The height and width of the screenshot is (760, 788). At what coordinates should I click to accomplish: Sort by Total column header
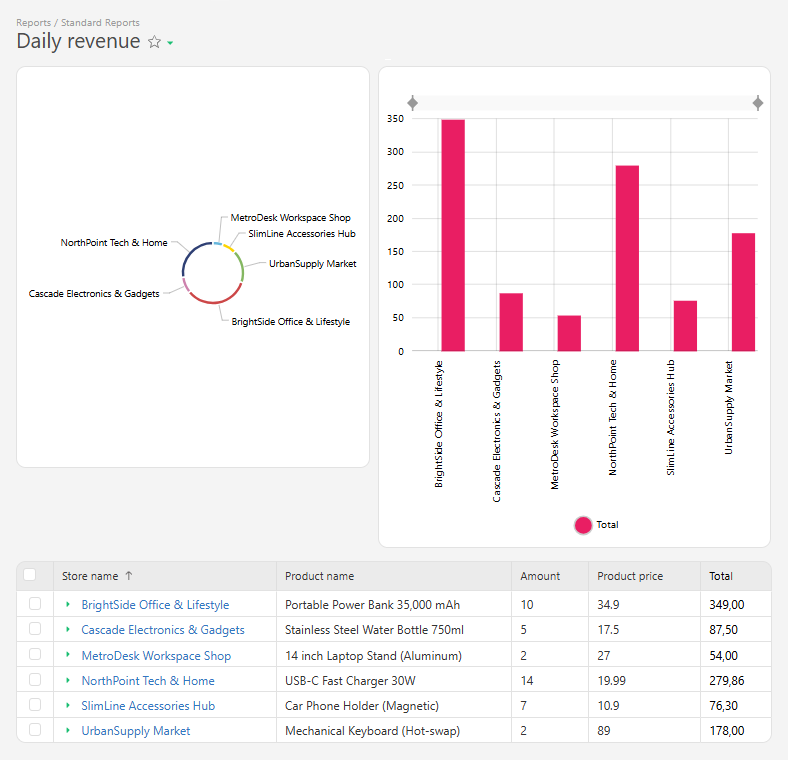[x=721, y=576]
